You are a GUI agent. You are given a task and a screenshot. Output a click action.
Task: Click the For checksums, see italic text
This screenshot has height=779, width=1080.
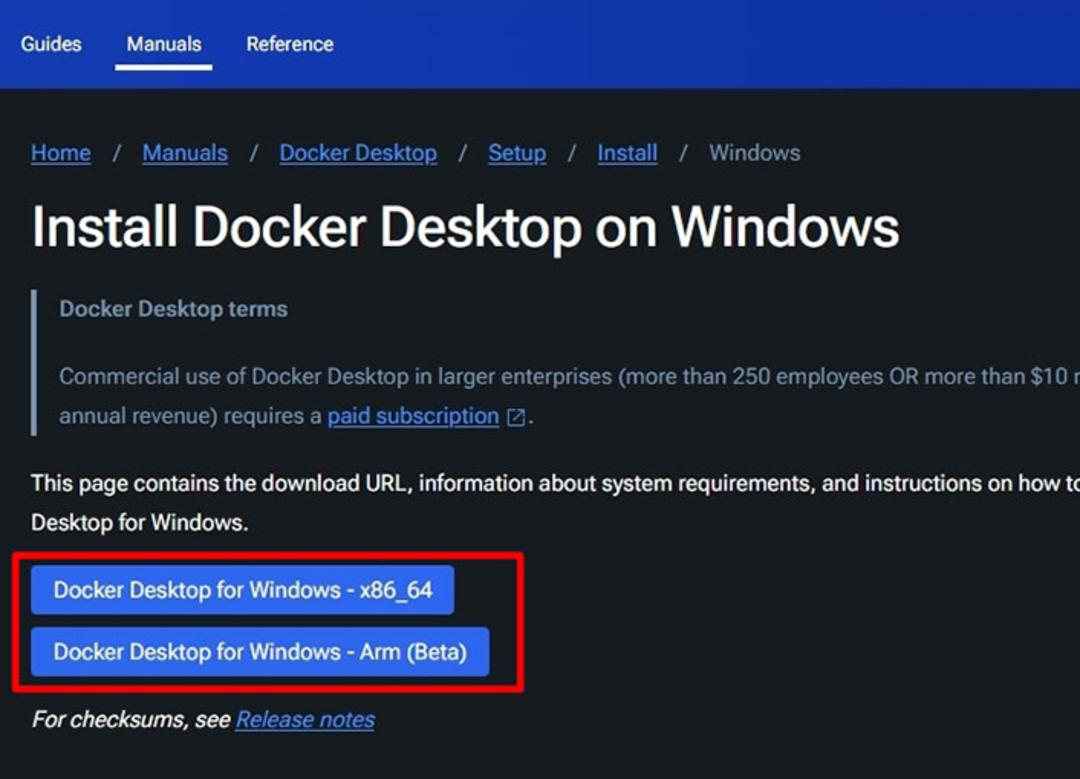(x=131, y=720)
